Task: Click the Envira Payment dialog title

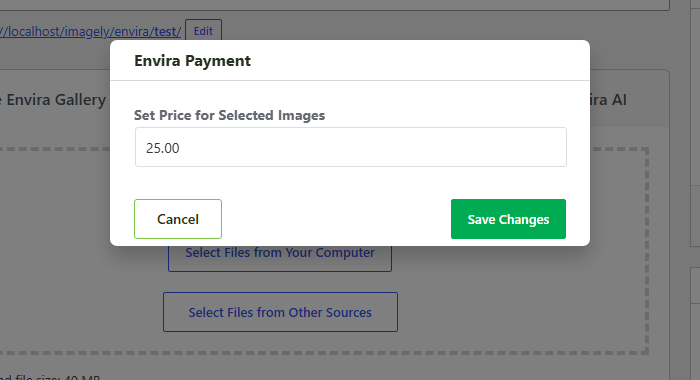Action: click(x=192, y=61)
